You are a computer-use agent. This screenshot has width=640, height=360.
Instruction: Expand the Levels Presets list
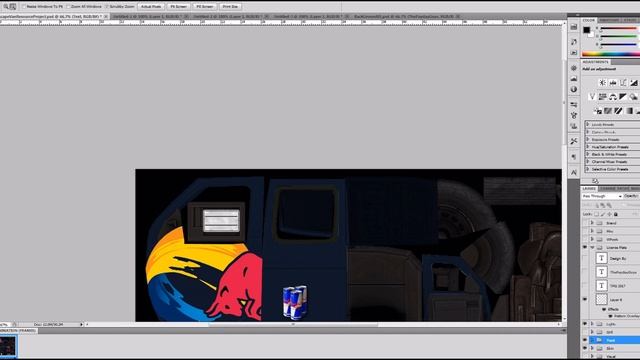[x=588, y=124]
